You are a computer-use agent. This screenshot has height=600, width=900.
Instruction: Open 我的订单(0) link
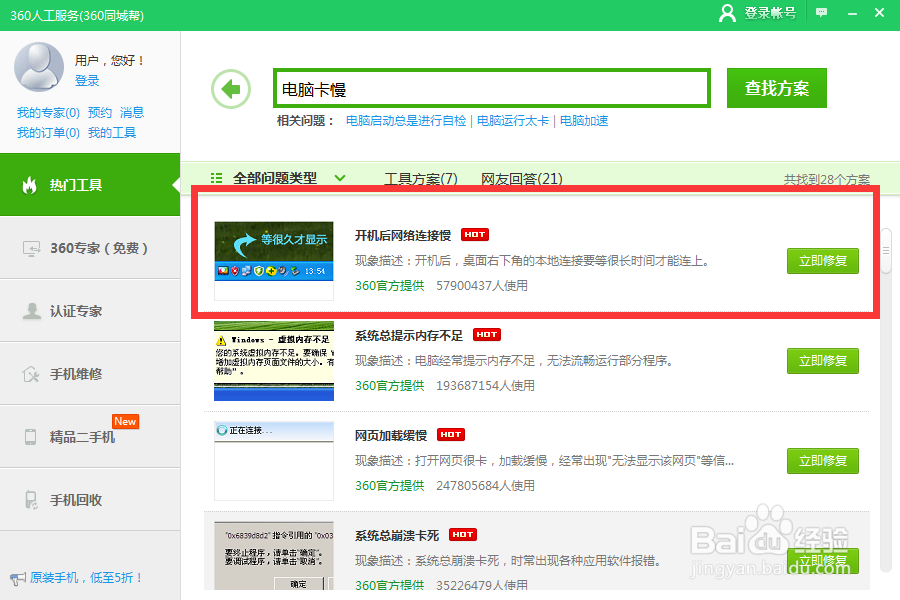click(x=48, y=133)
